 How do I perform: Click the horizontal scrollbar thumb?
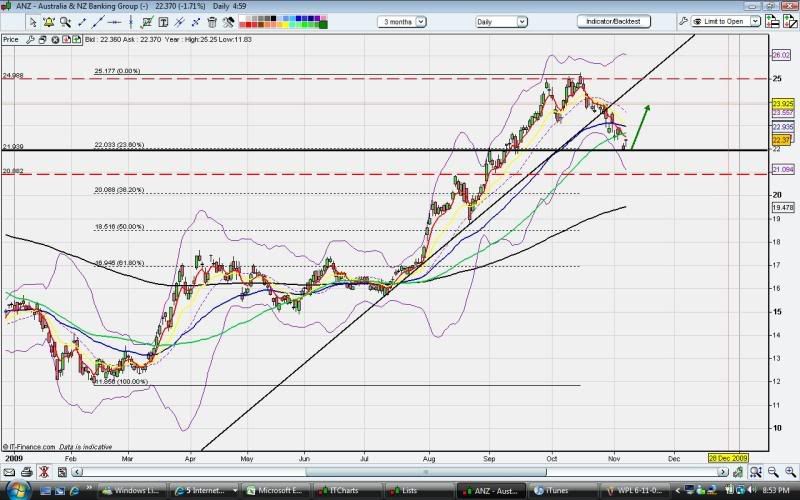click(426, 472)
